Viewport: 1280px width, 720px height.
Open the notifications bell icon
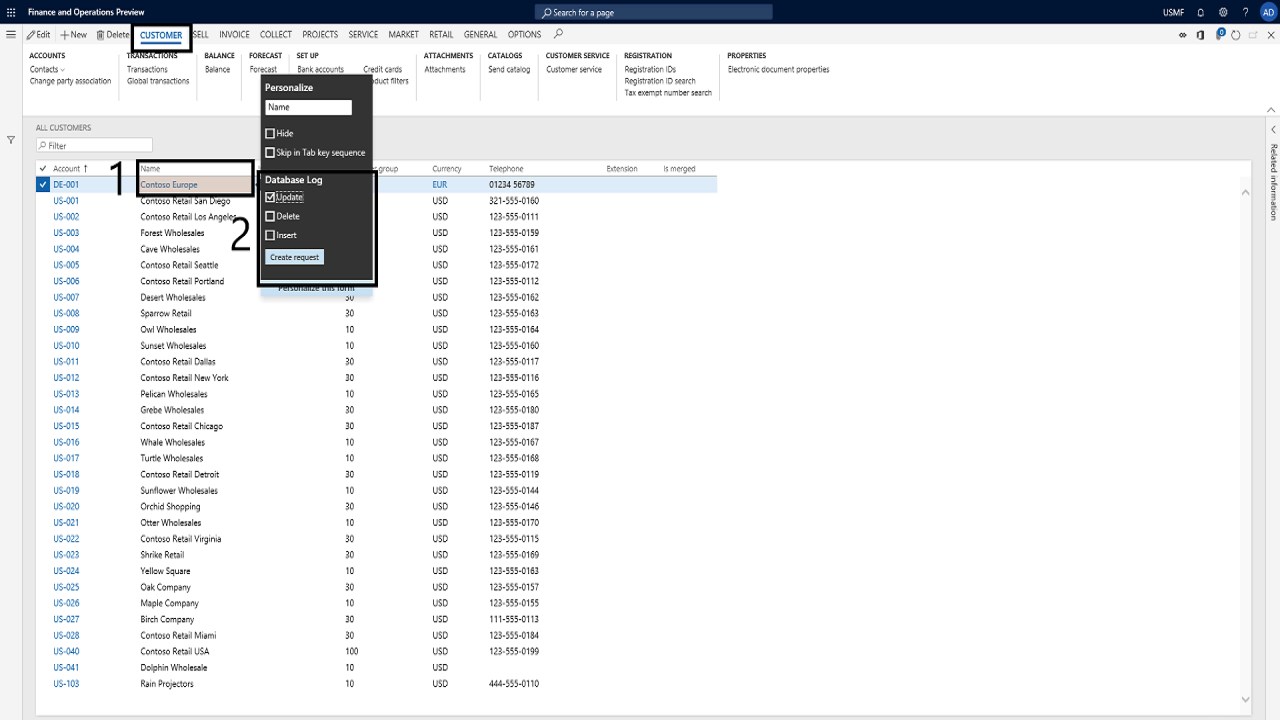[x=1200, y=12]
